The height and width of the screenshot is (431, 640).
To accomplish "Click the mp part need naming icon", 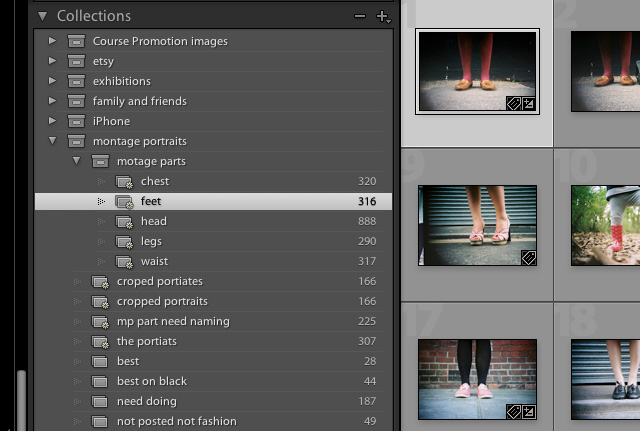I will tap(100, 322).
